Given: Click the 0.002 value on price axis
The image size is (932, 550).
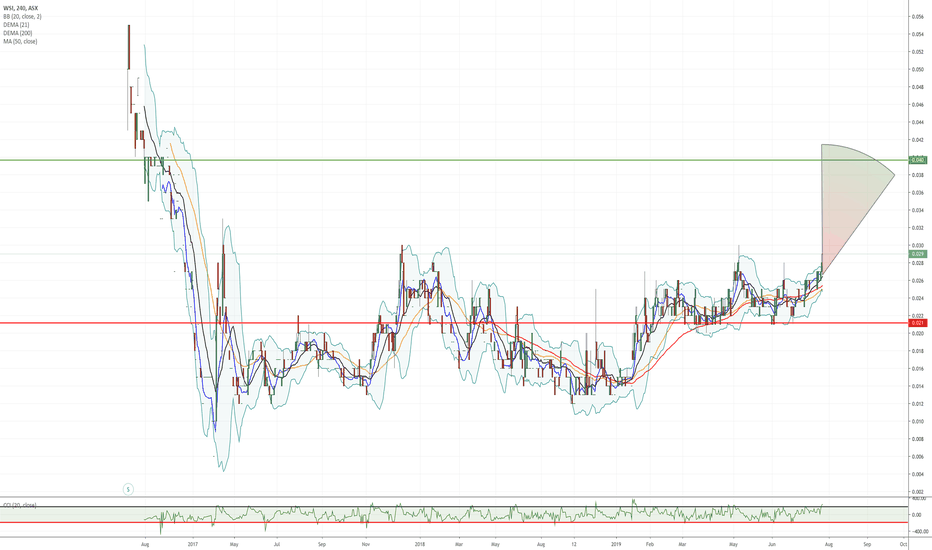Looking at the screenshot, I should point(918,492).
